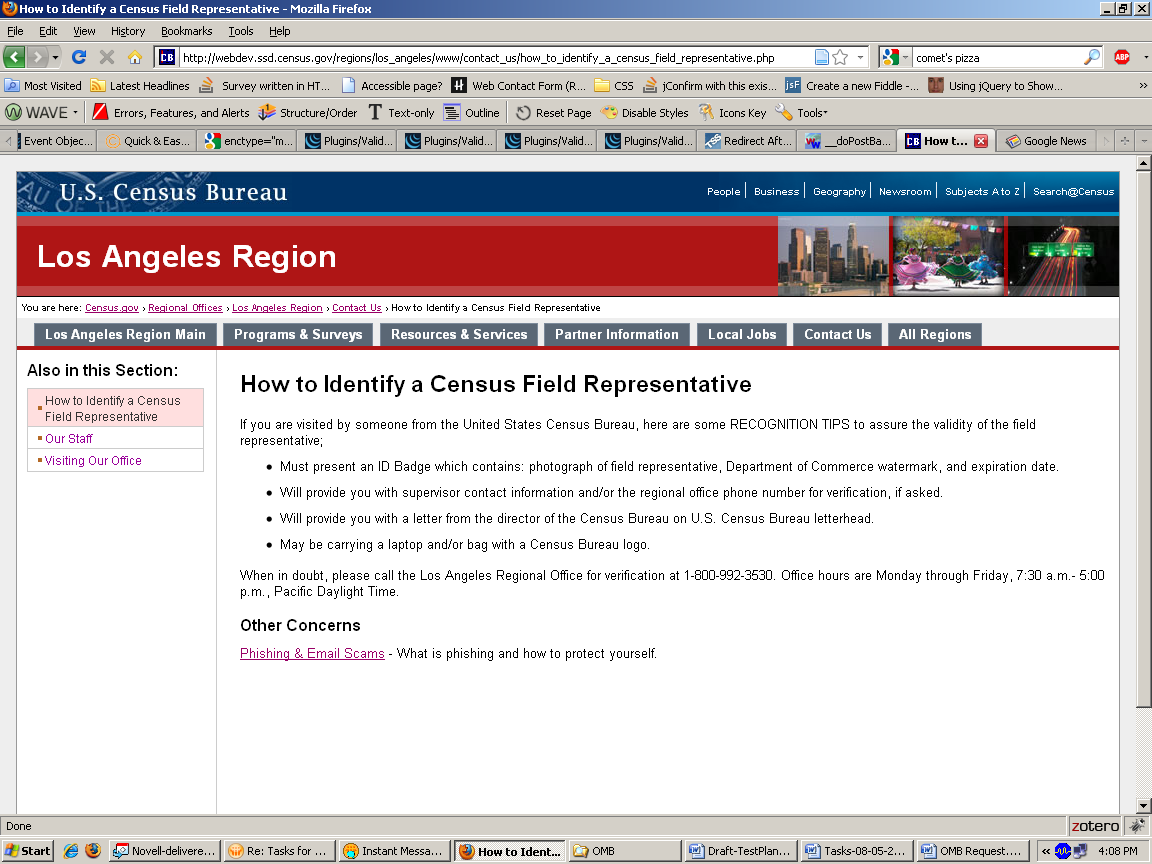Click the Windows Start button
The height and width of the screenshot is (864, 1152).
[27, 851]
